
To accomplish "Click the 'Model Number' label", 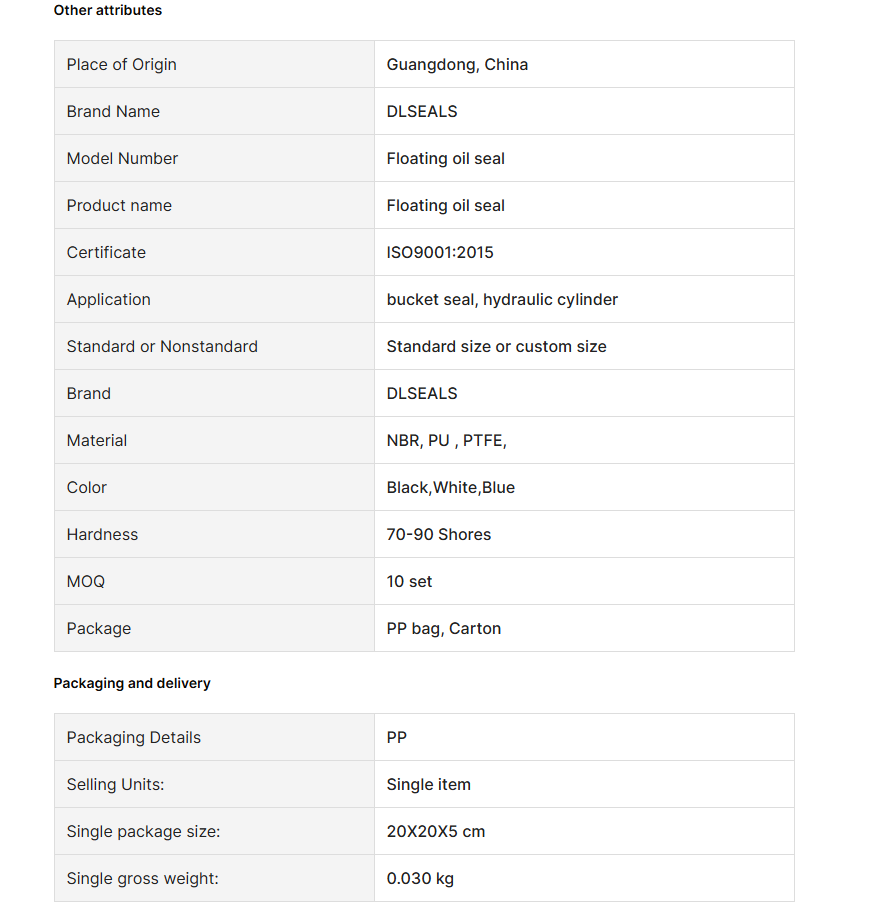I will tap(122, 158).
